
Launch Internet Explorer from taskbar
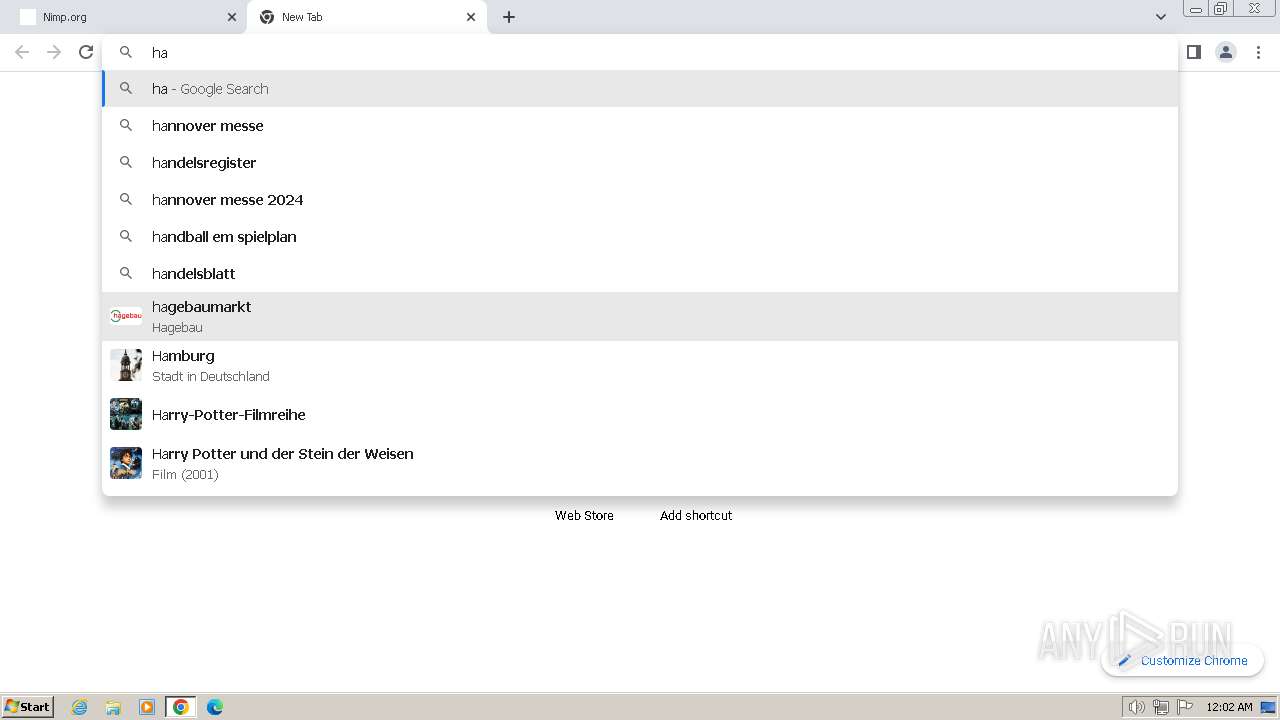(x=80, y=707)
